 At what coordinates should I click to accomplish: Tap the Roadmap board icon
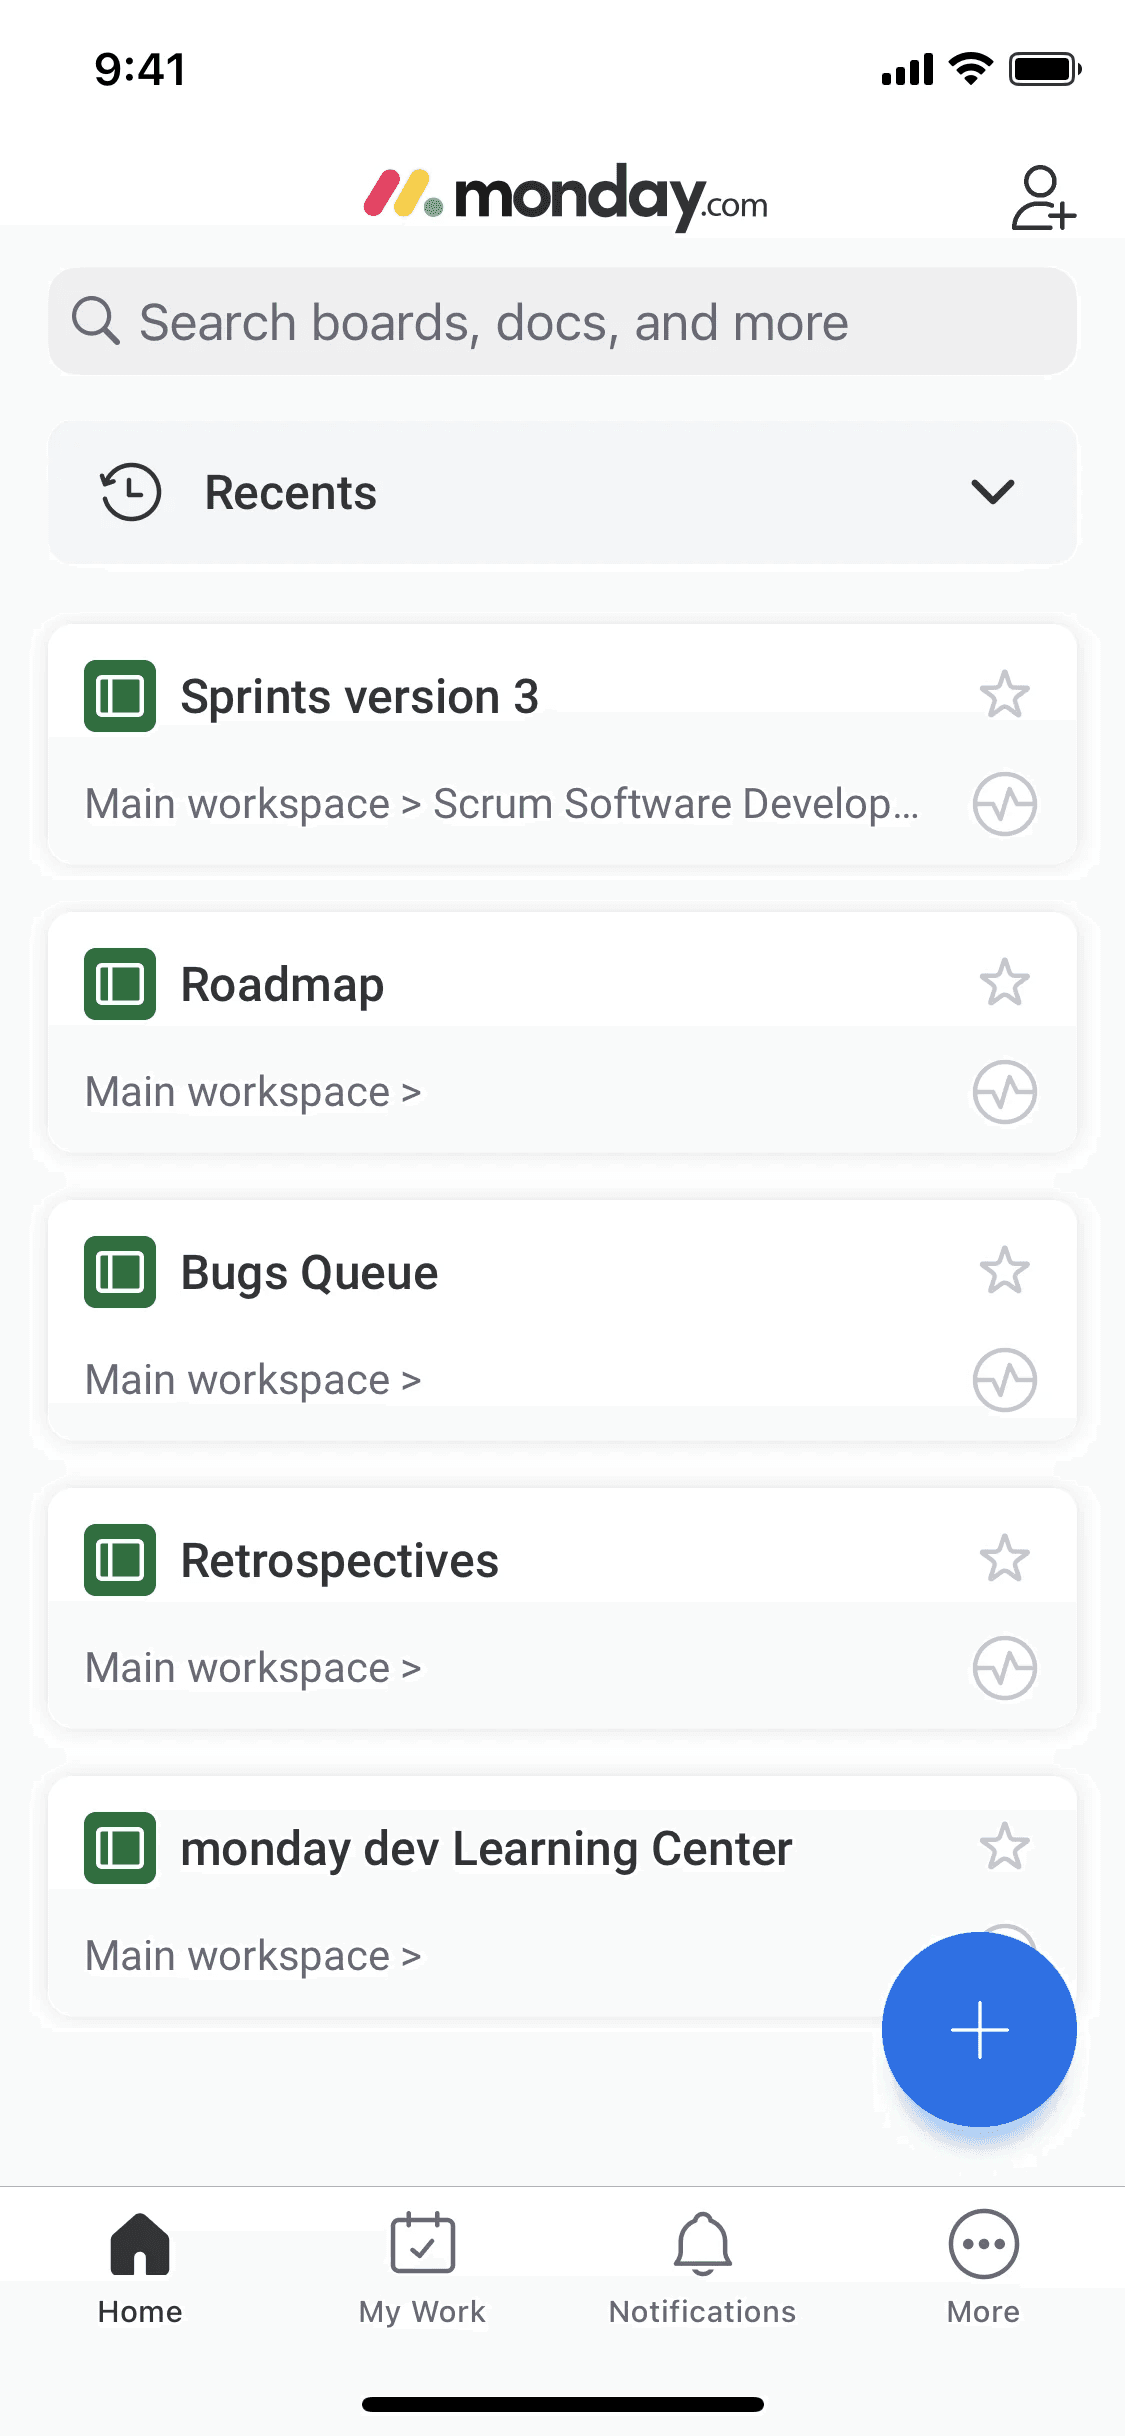click(x=120, y=984)
